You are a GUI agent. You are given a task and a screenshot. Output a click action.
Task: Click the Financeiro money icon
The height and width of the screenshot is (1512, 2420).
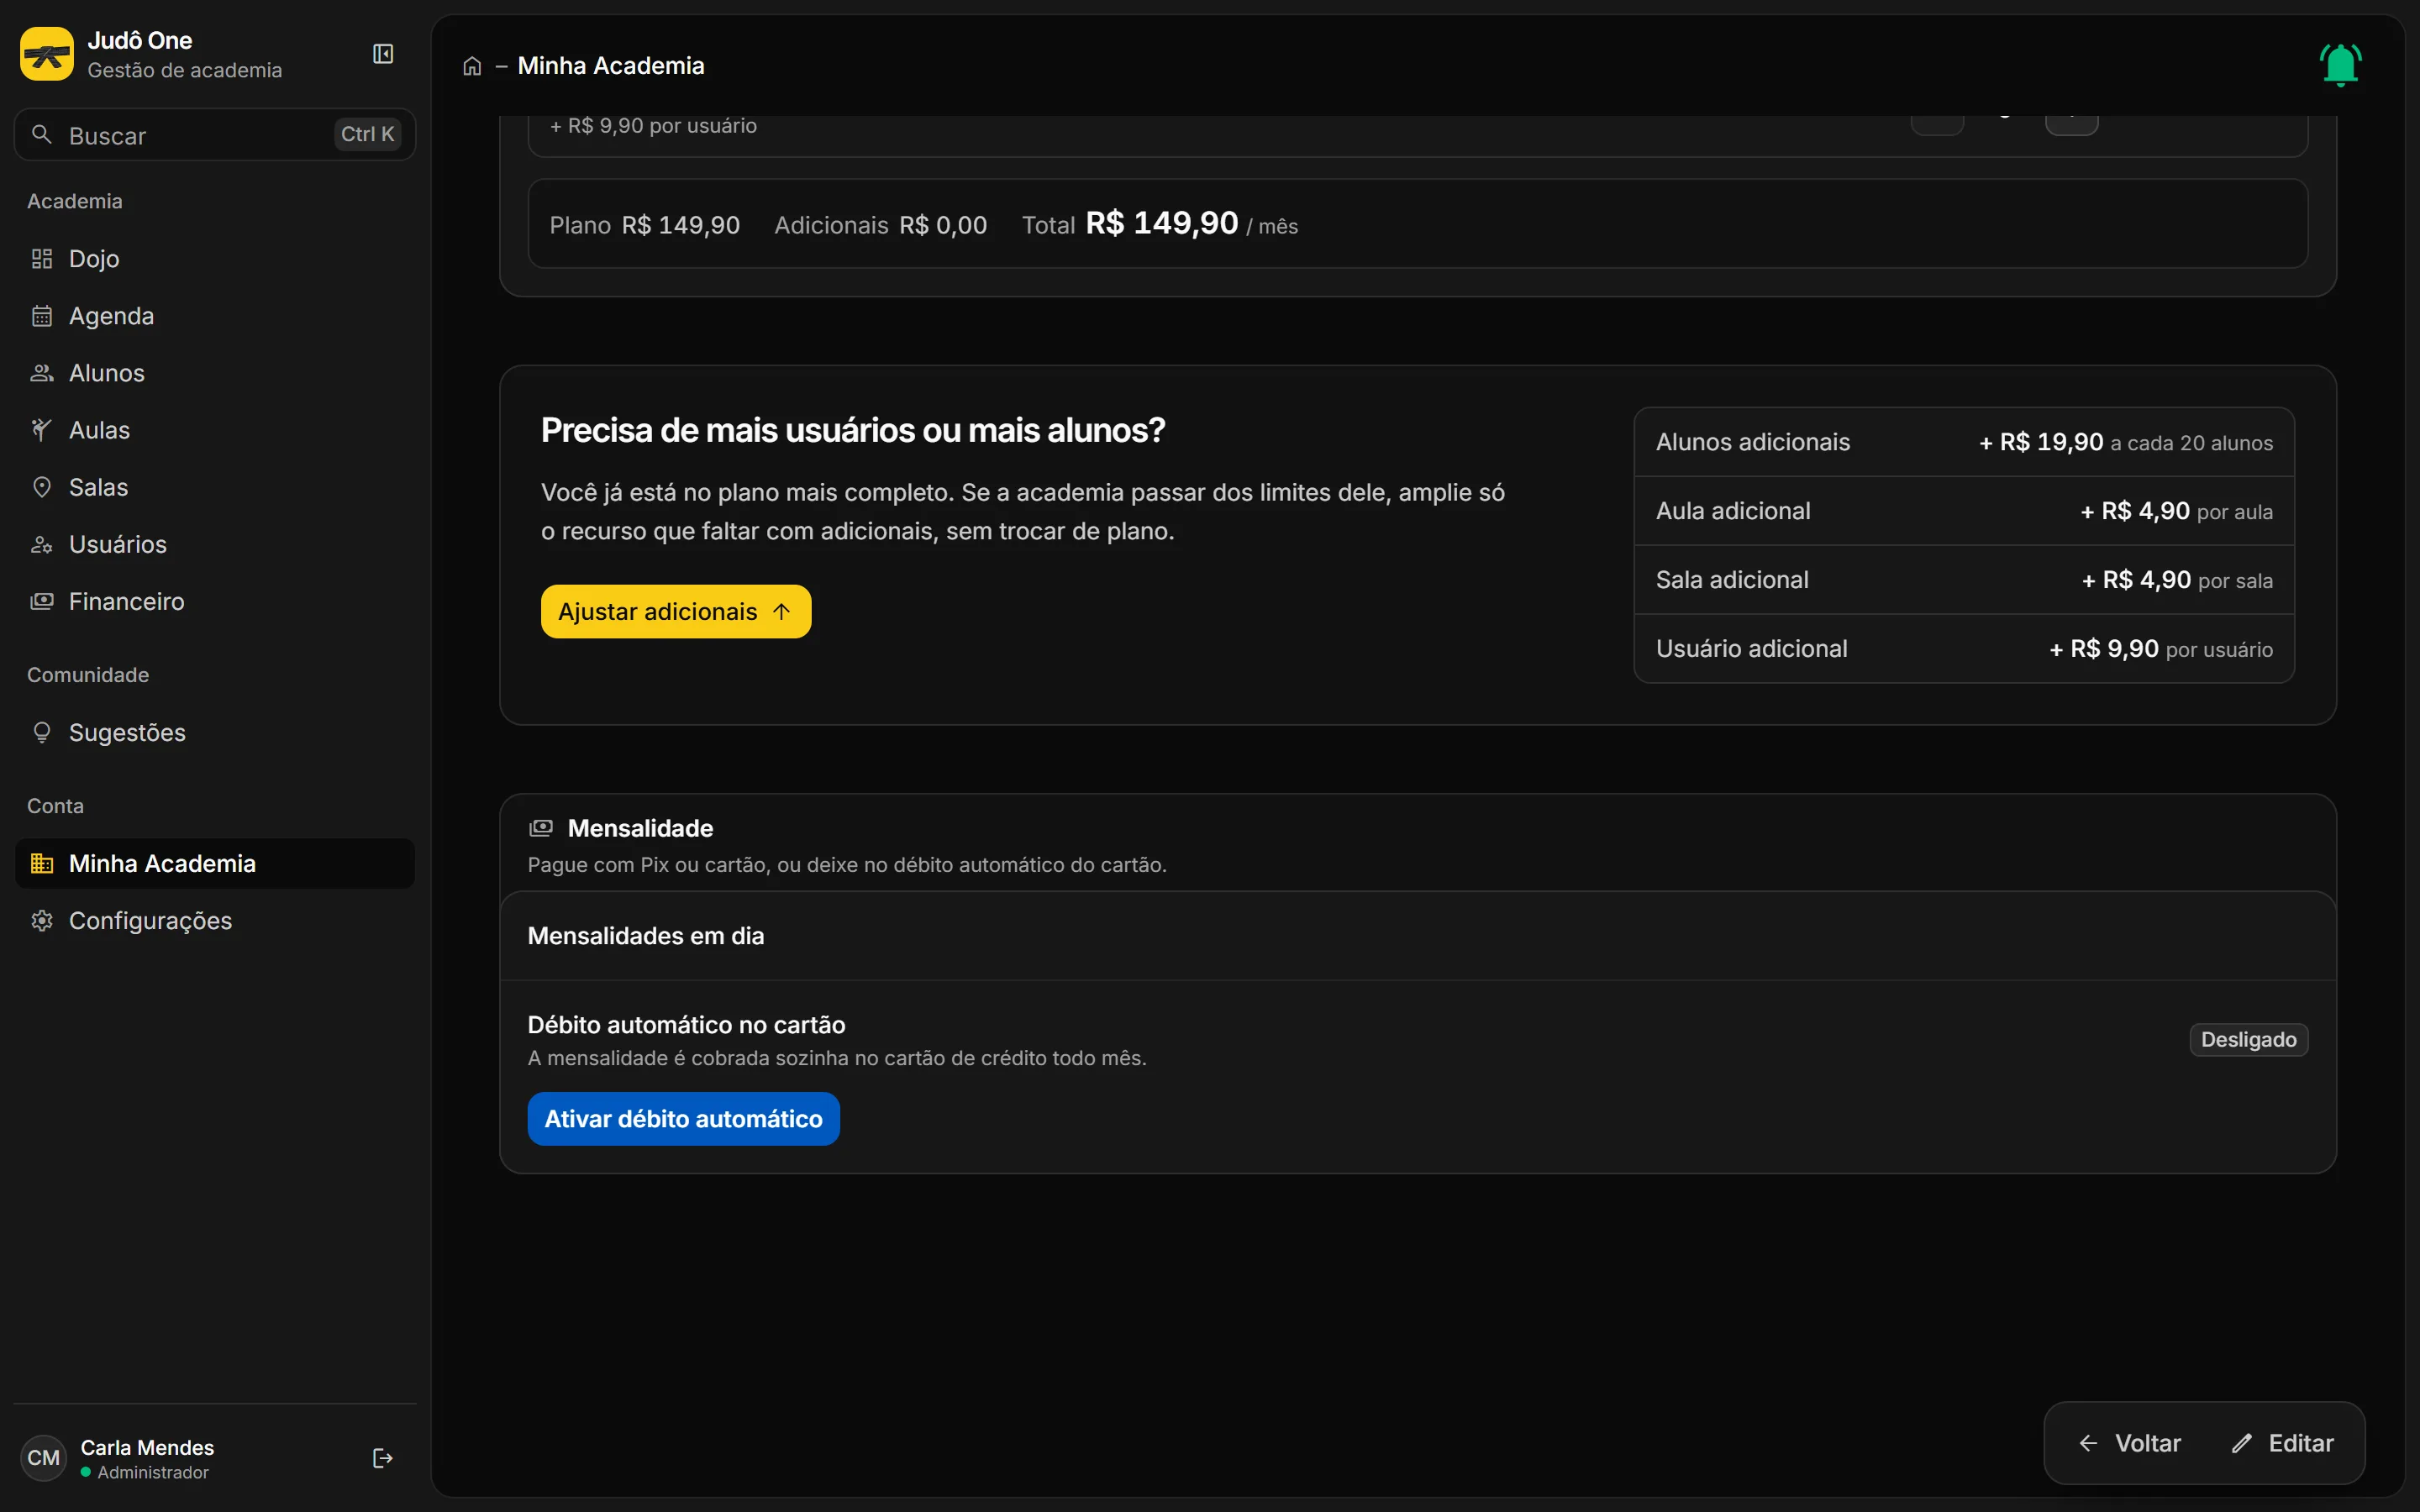42,601
